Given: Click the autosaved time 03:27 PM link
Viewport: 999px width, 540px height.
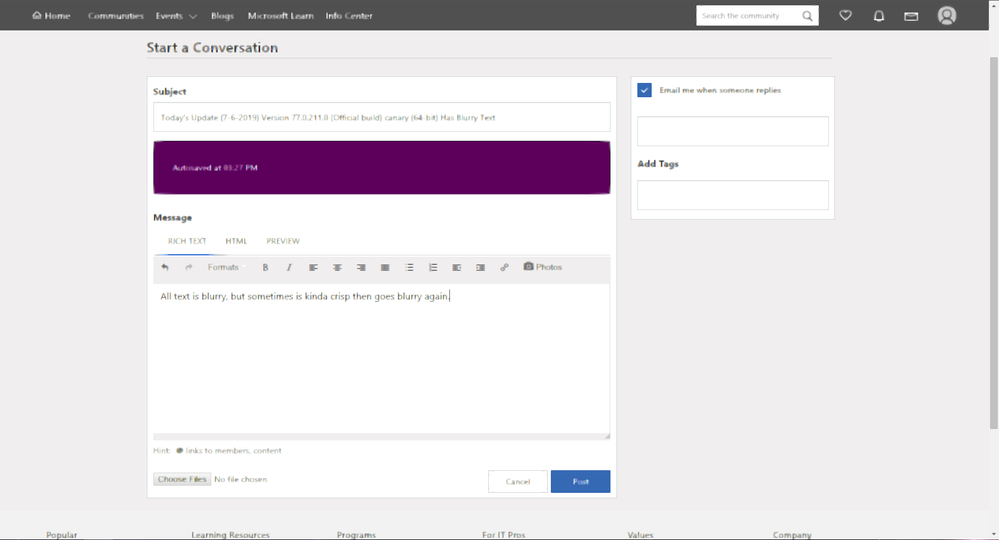Looking at the screenshot, I should pyautogui.click(x=240, y=168).
